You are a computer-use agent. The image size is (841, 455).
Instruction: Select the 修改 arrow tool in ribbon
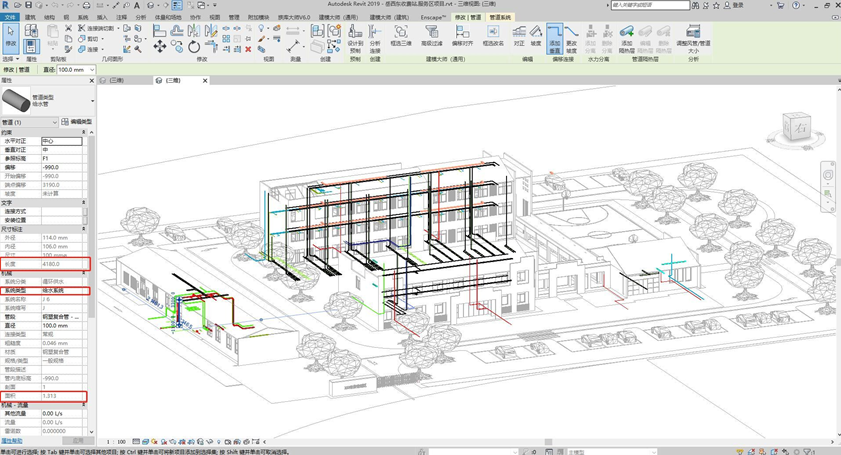tap(11, 35)
